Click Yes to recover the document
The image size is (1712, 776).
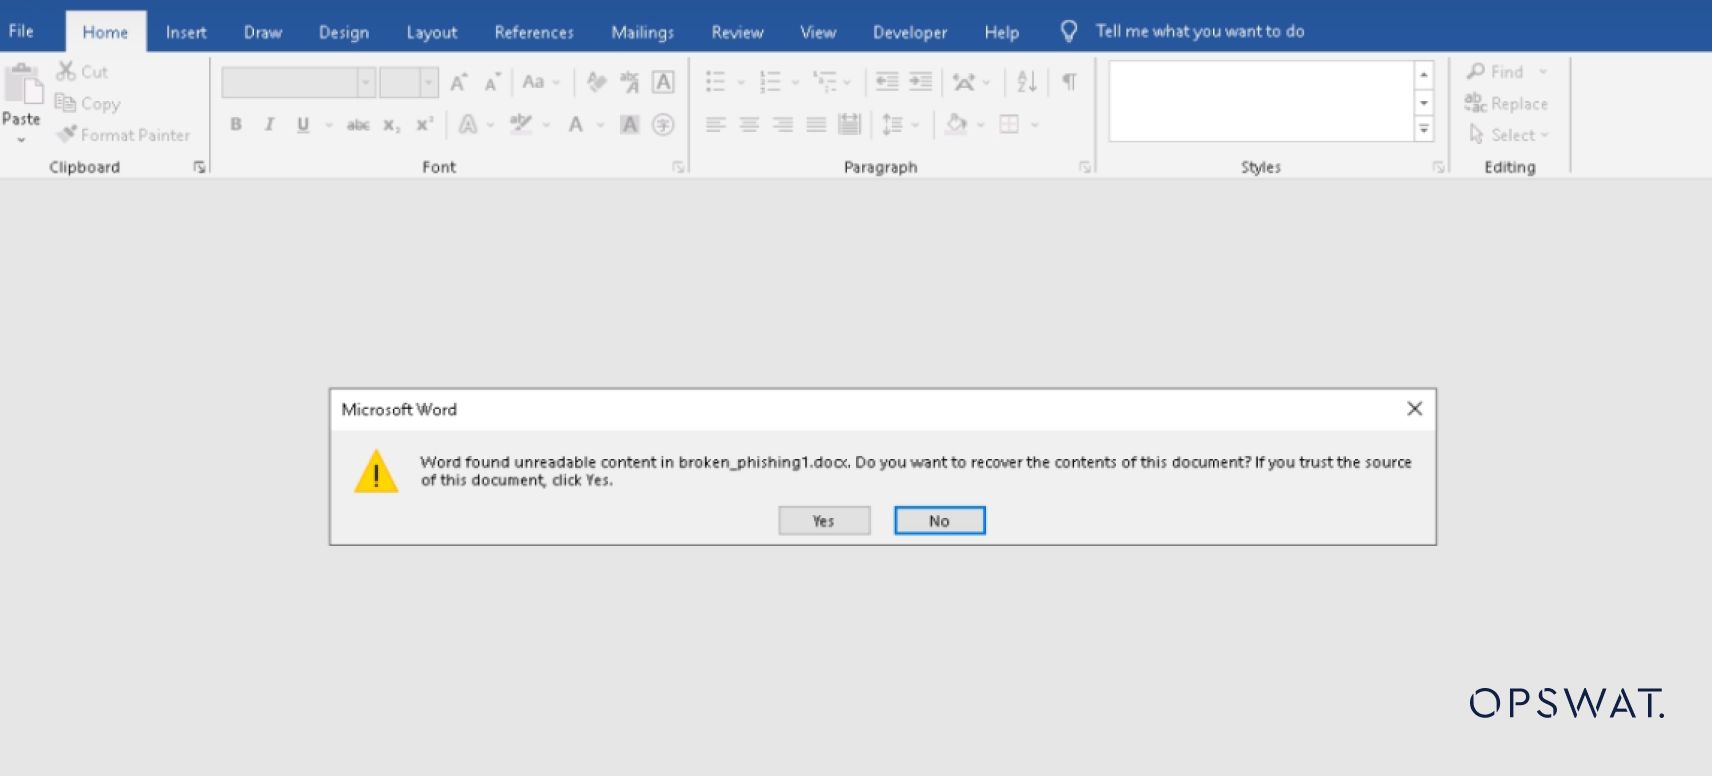[823, 521]
